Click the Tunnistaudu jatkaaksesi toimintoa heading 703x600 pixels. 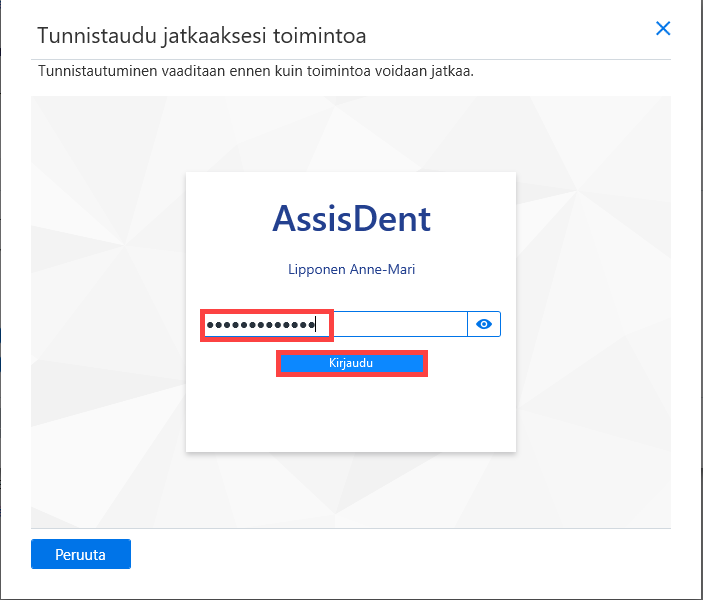point(202,36)
